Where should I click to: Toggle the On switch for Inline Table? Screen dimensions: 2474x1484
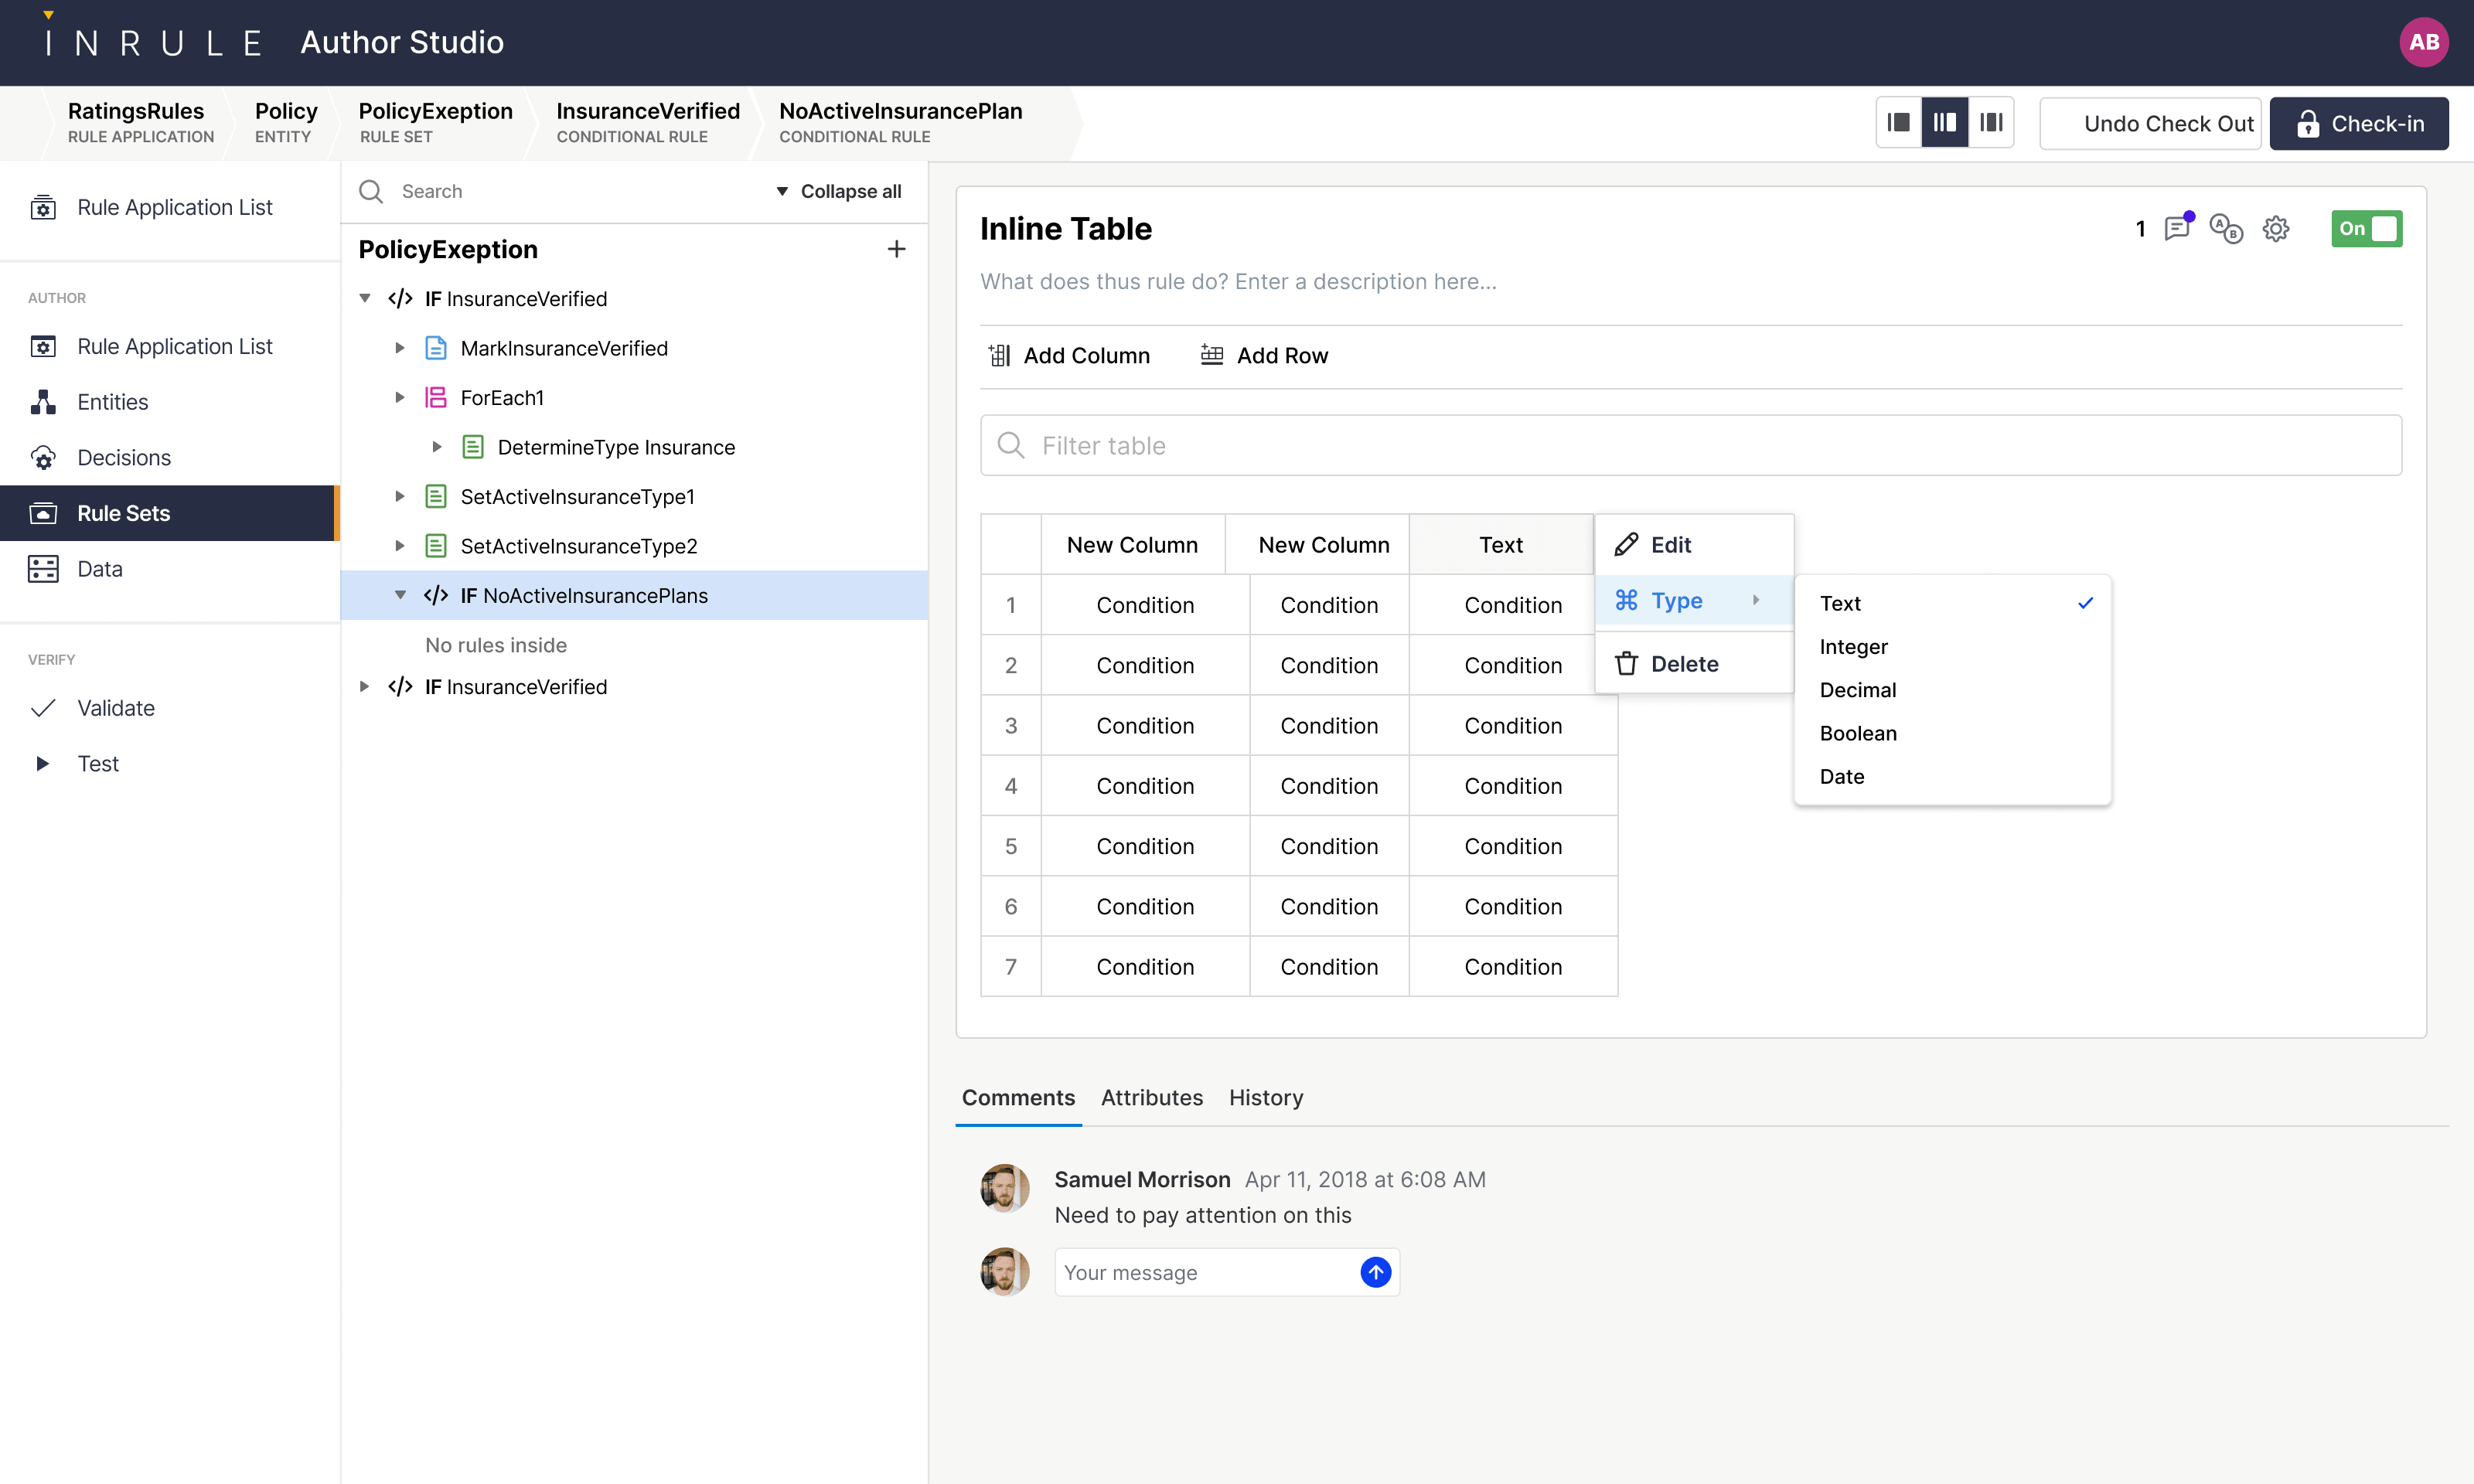pos(2366,228)
